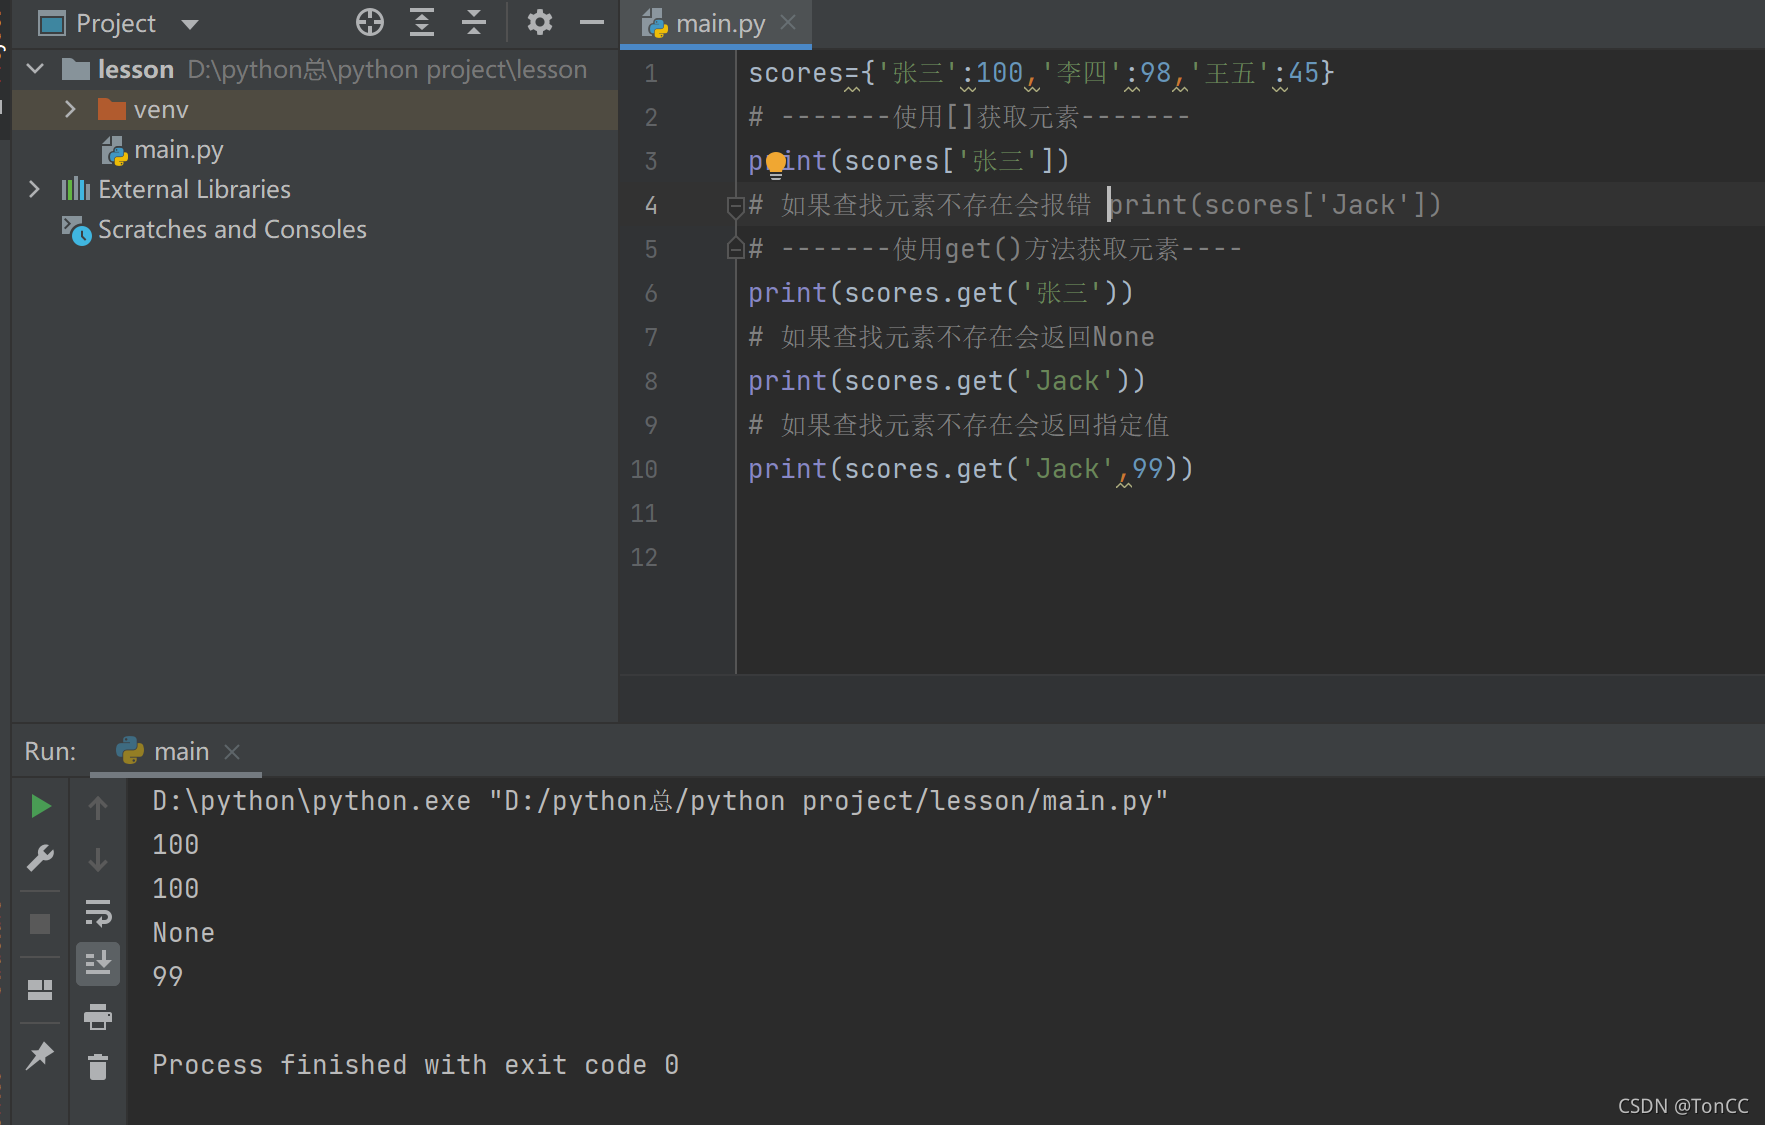Rerun main with green play button
1765x1125 pixels.
click(x=40, y=806)
